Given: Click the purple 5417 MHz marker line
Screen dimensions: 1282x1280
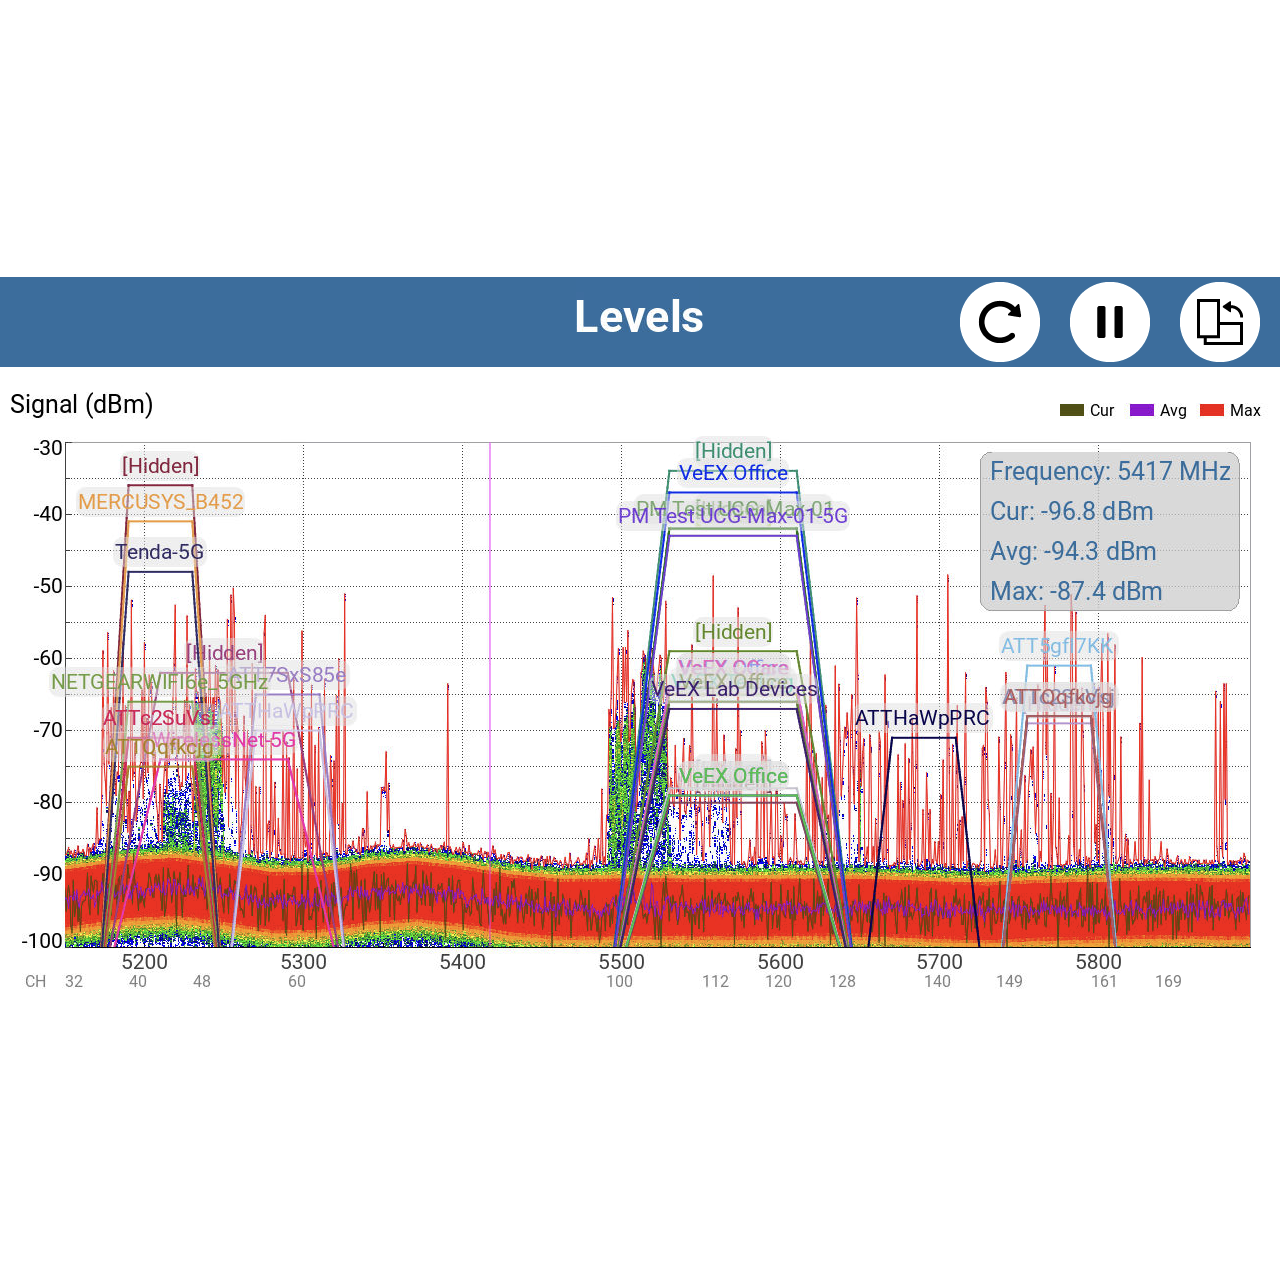Looking at the screenshot, I should 490,700.
